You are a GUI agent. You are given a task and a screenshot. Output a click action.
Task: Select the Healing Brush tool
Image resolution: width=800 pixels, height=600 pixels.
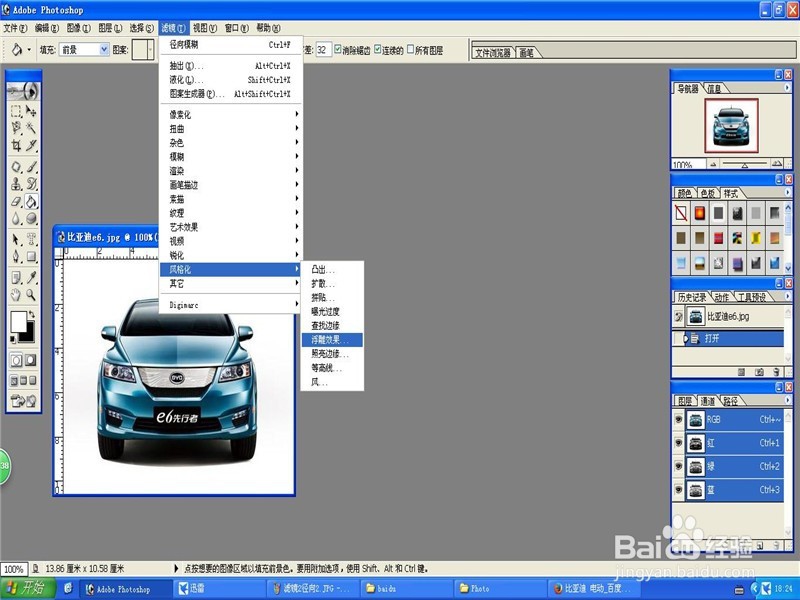click(16, 167)
